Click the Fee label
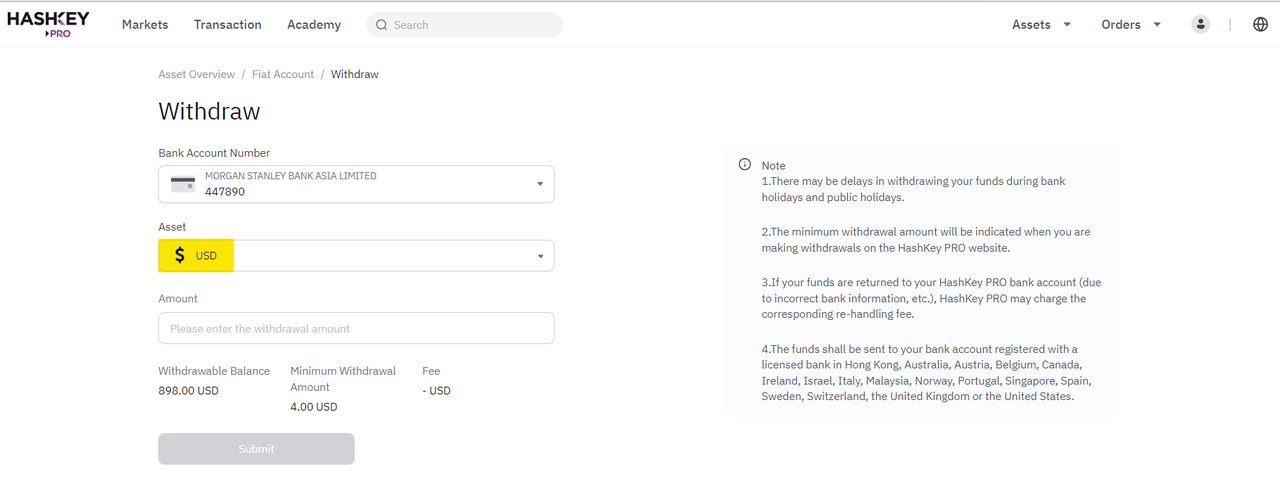This screenshot has height=483, width=1280. [431, 371]
